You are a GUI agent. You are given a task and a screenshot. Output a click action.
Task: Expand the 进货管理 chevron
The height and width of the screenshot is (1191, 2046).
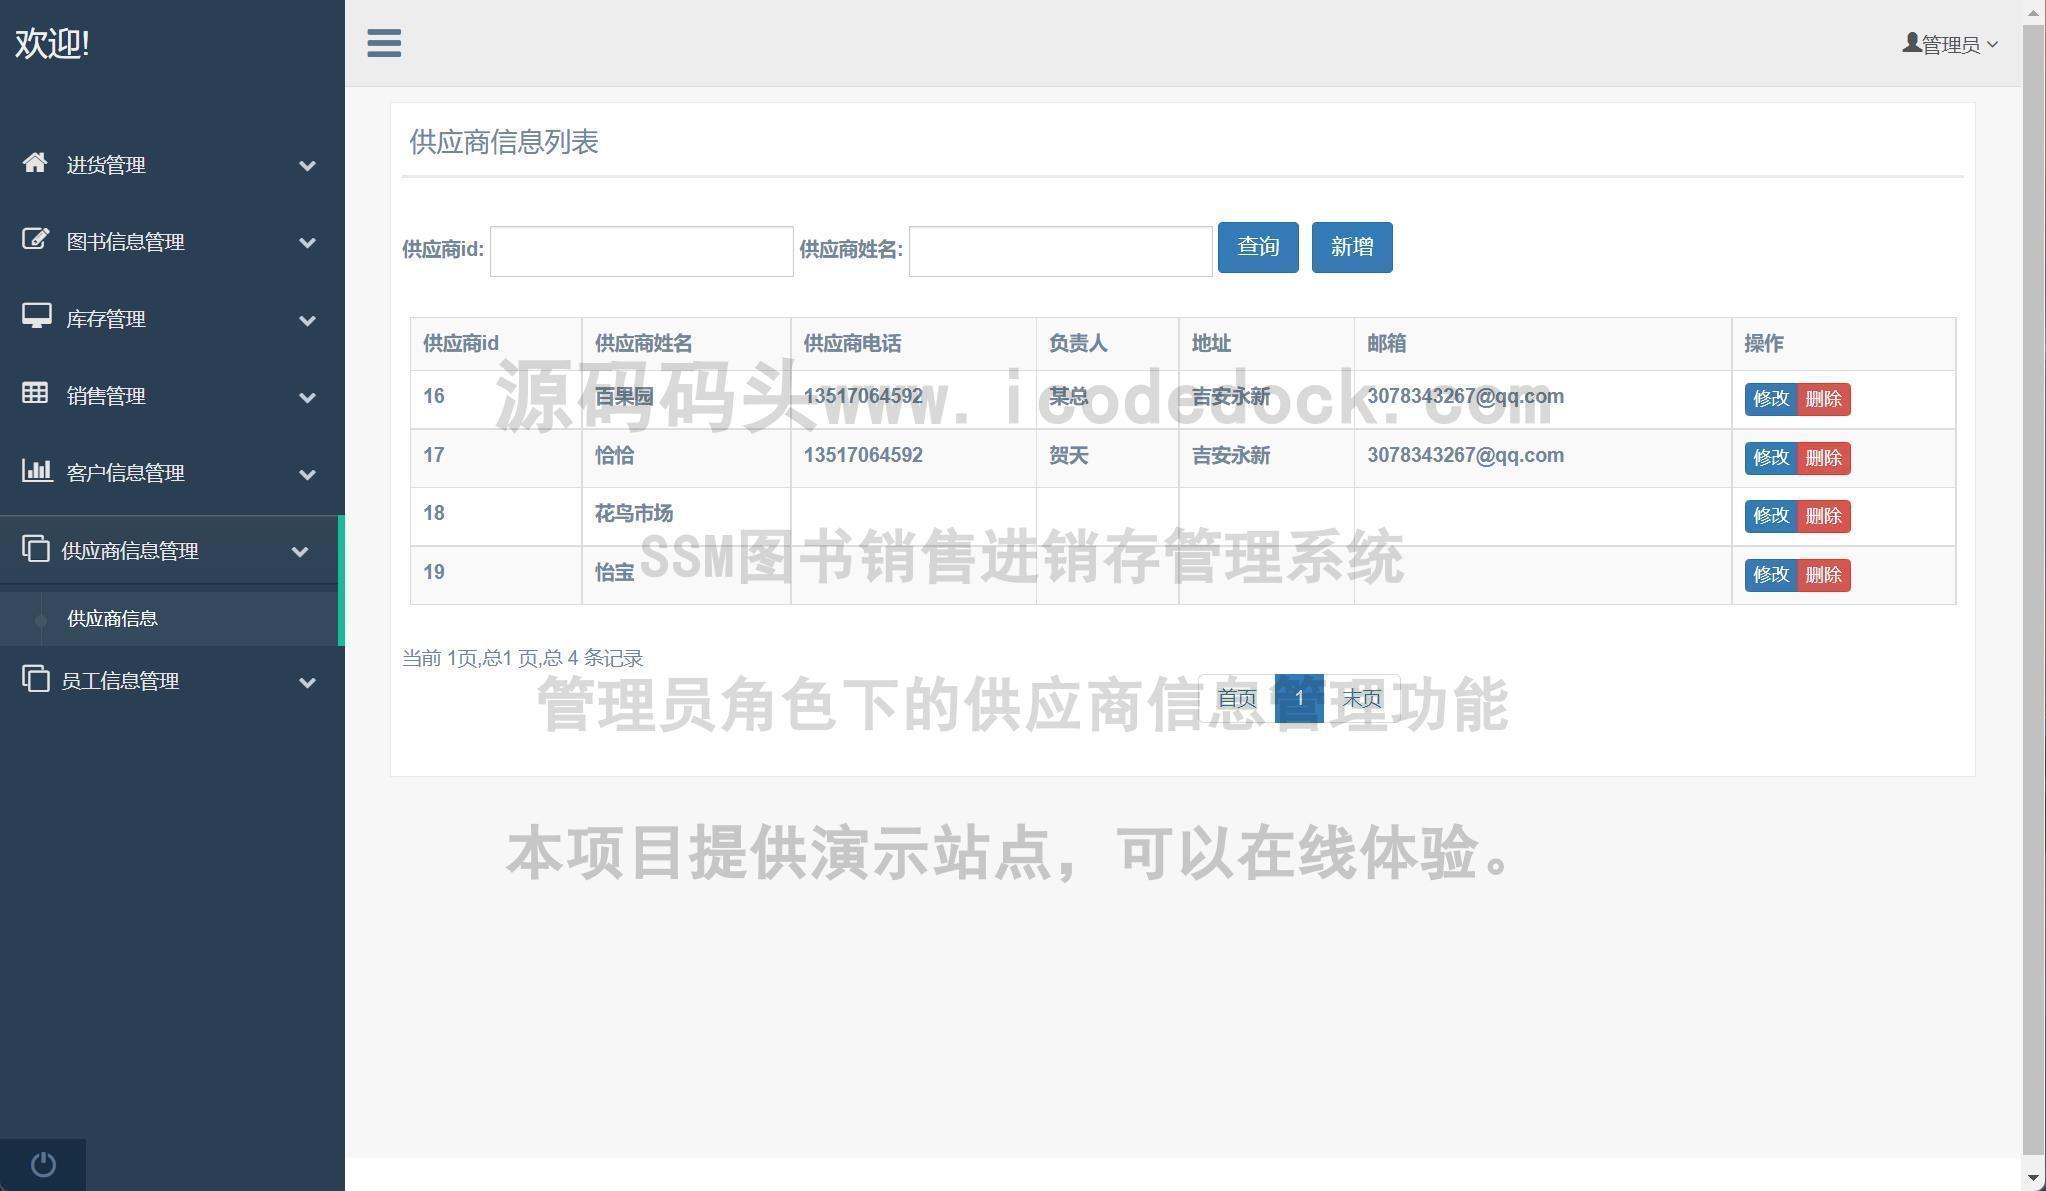(x=307, y=166)
